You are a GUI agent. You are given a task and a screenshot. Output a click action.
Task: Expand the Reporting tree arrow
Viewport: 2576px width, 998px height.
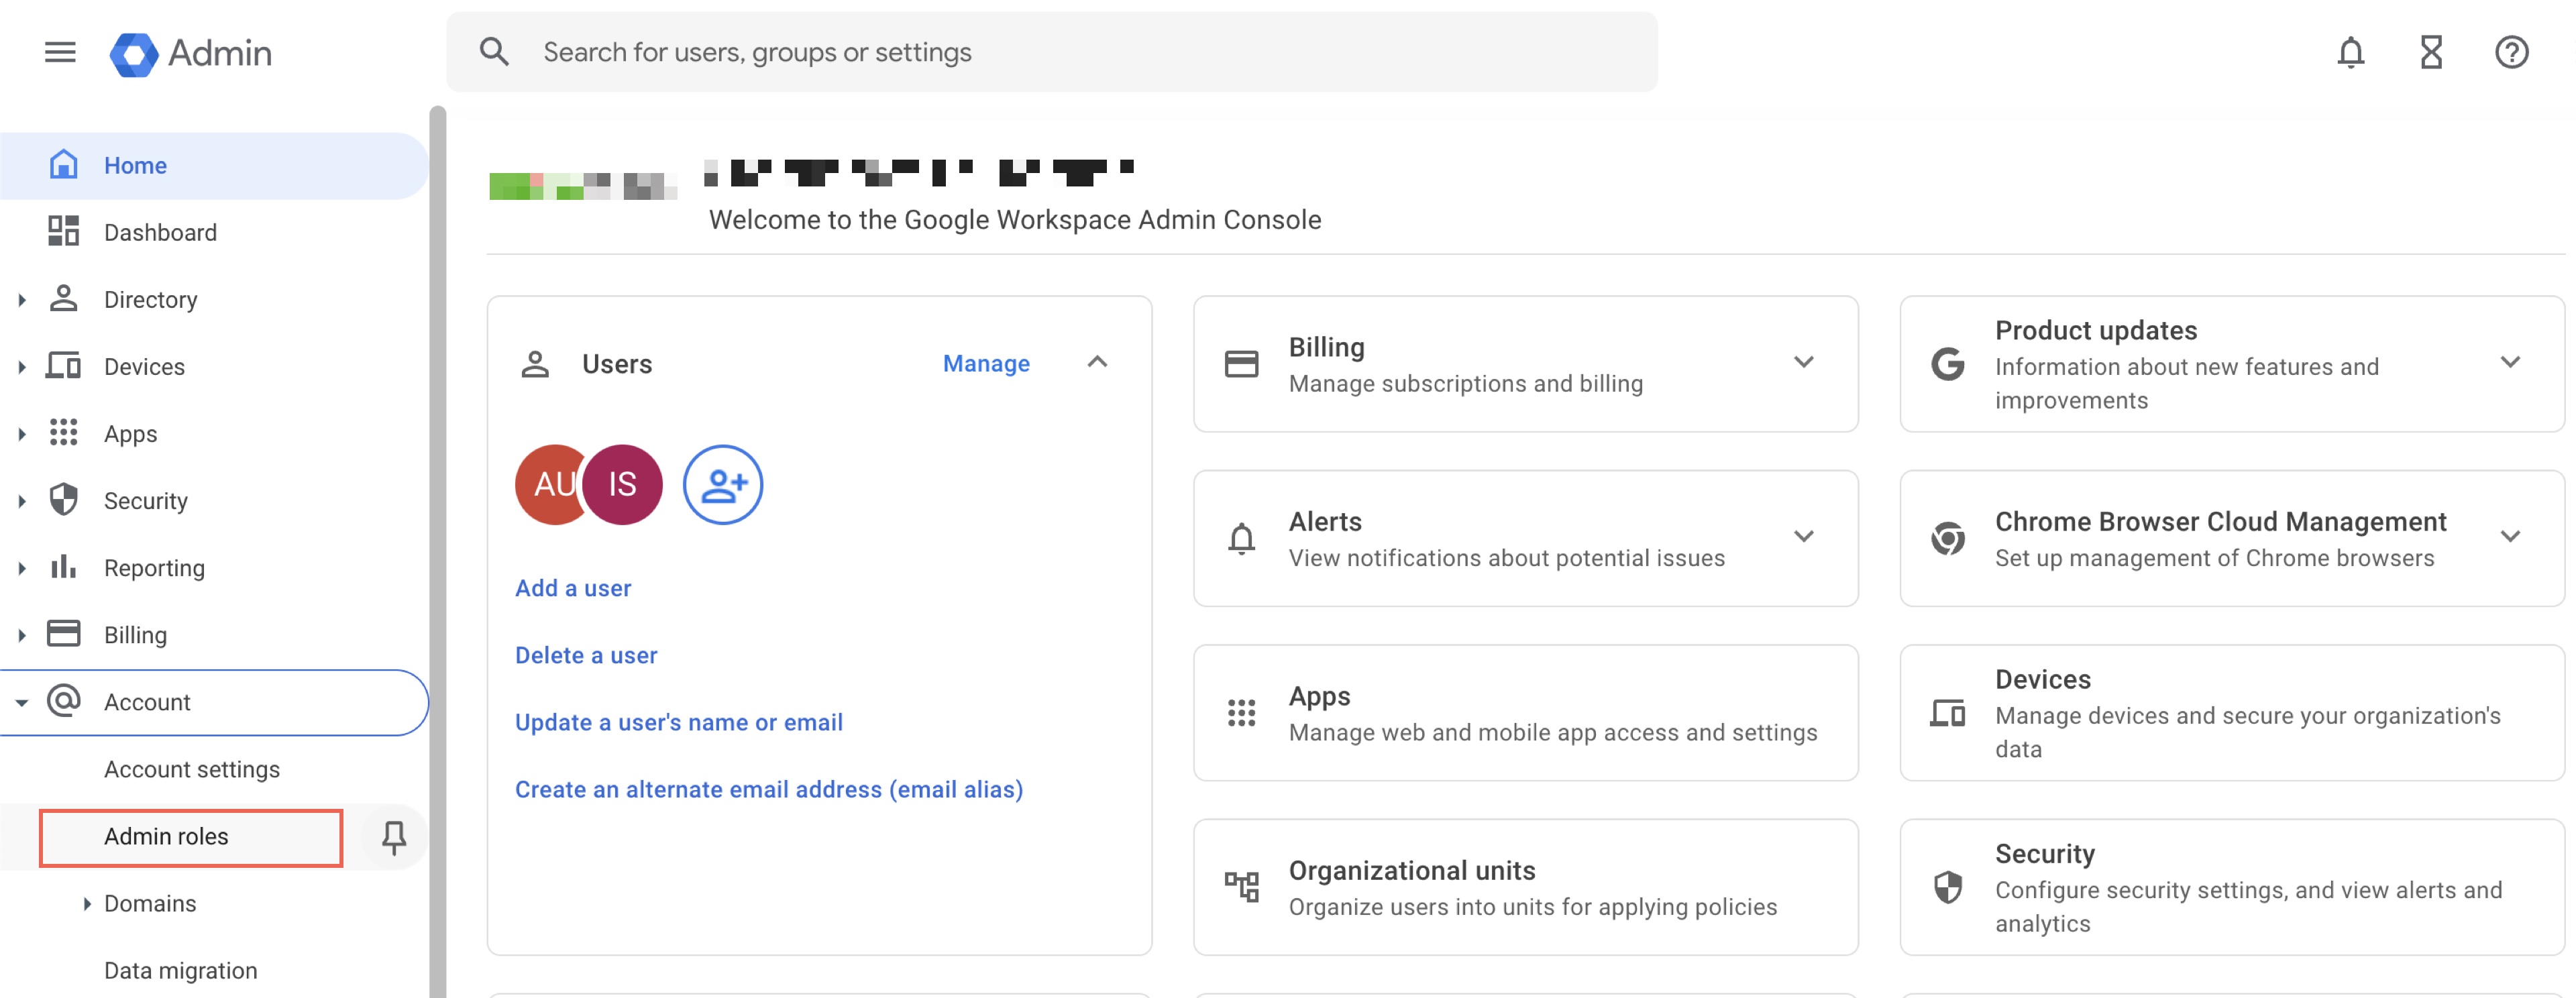tap(22, 567)
